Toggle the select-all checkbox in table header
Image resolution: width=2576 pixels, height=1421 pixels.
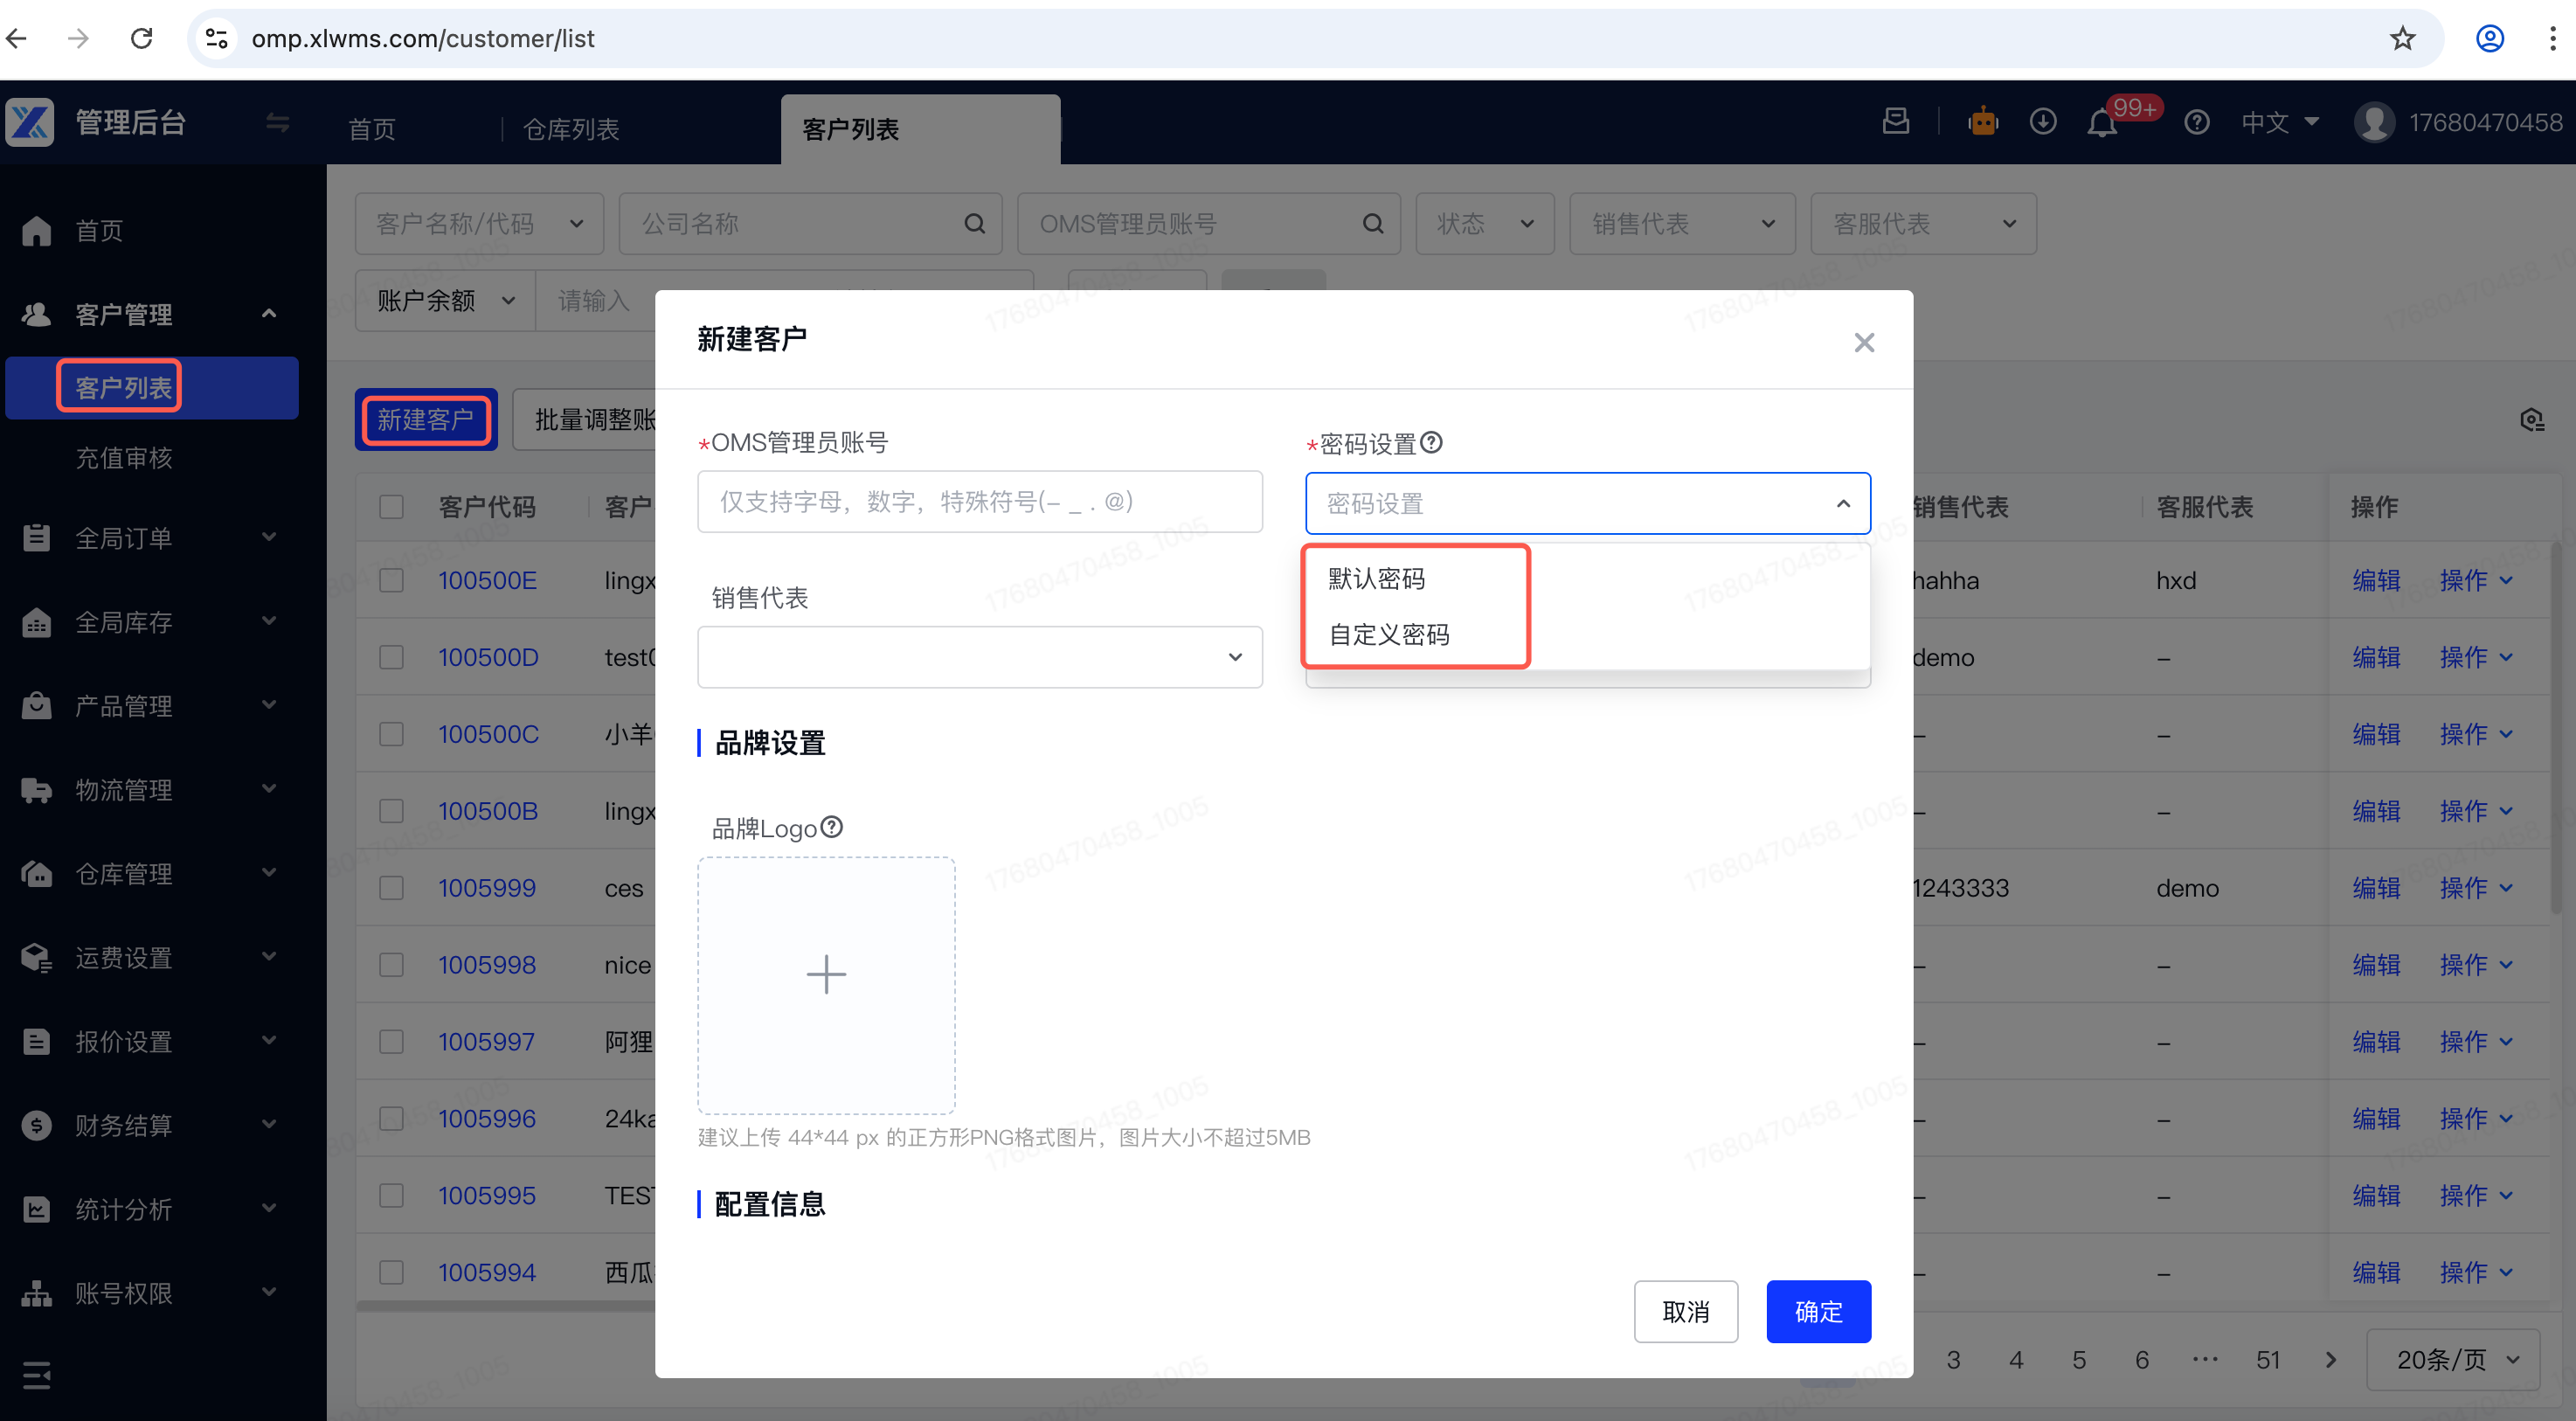391,507
